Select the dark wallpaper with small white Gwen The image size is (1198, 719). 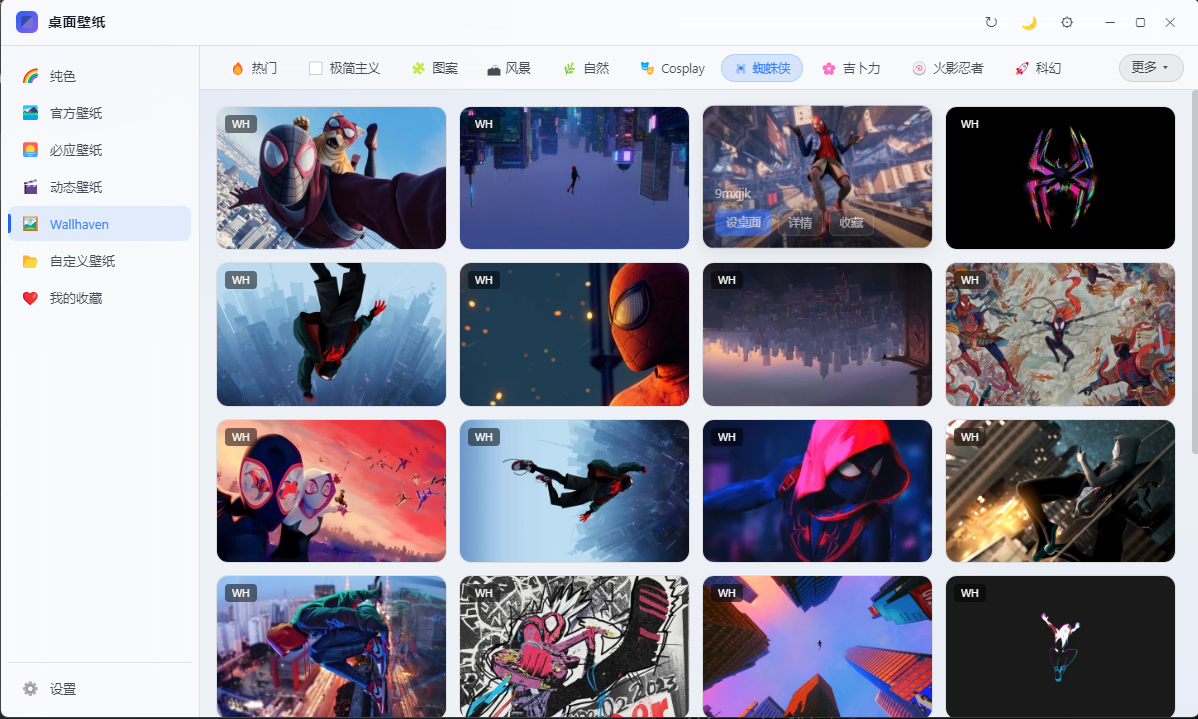tap(1060, 646)
